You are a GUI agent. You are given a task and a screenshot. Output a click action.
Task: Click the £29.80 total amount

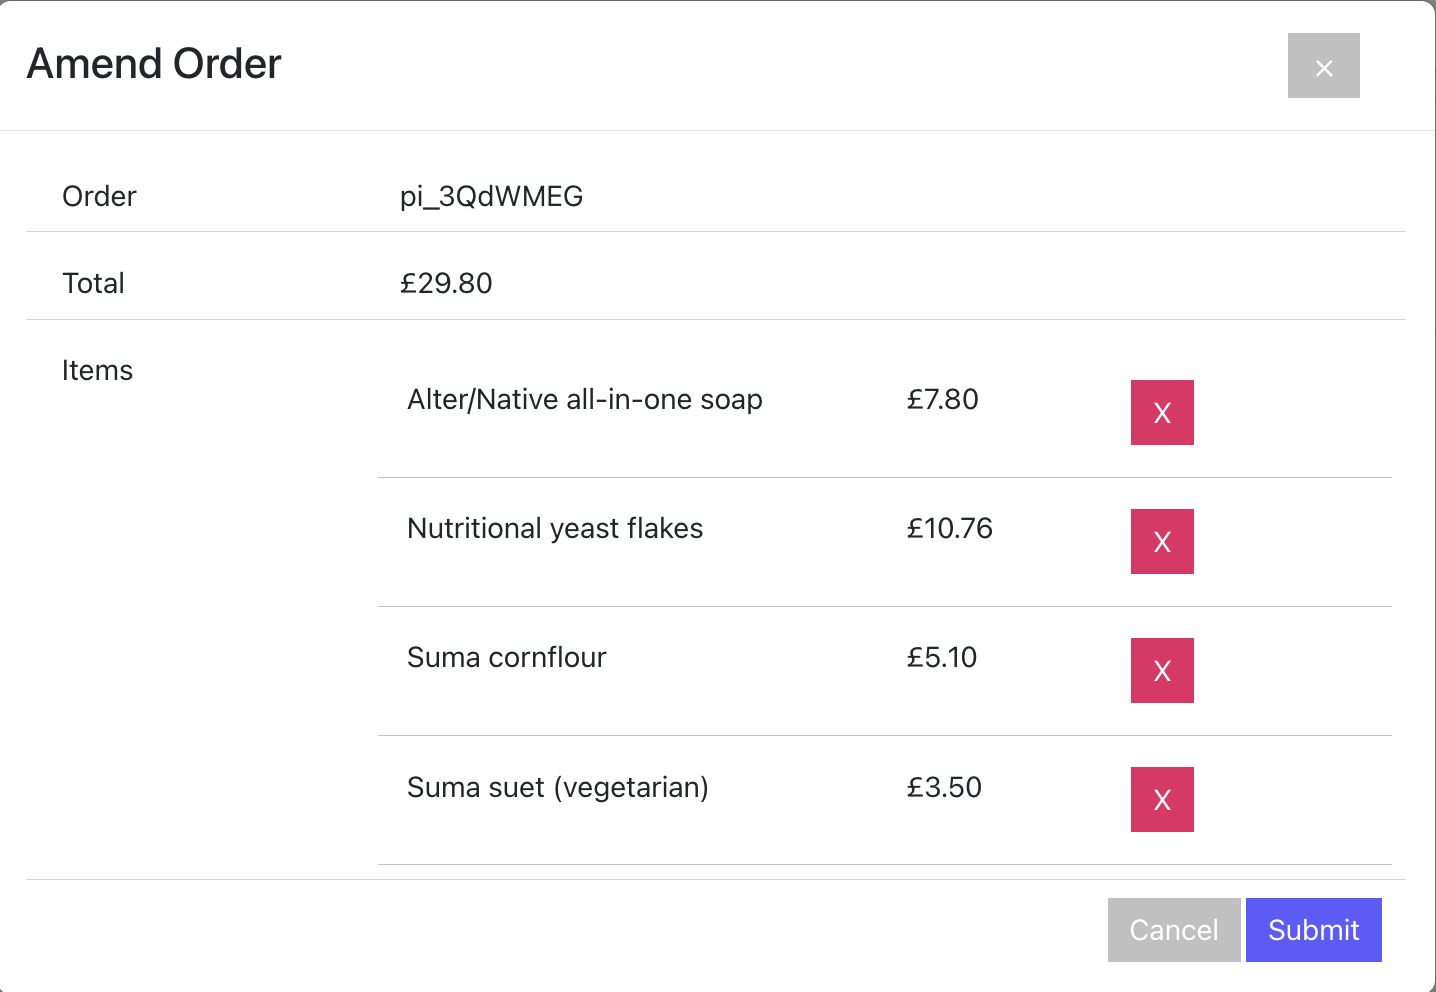click(x=446, y=283)
